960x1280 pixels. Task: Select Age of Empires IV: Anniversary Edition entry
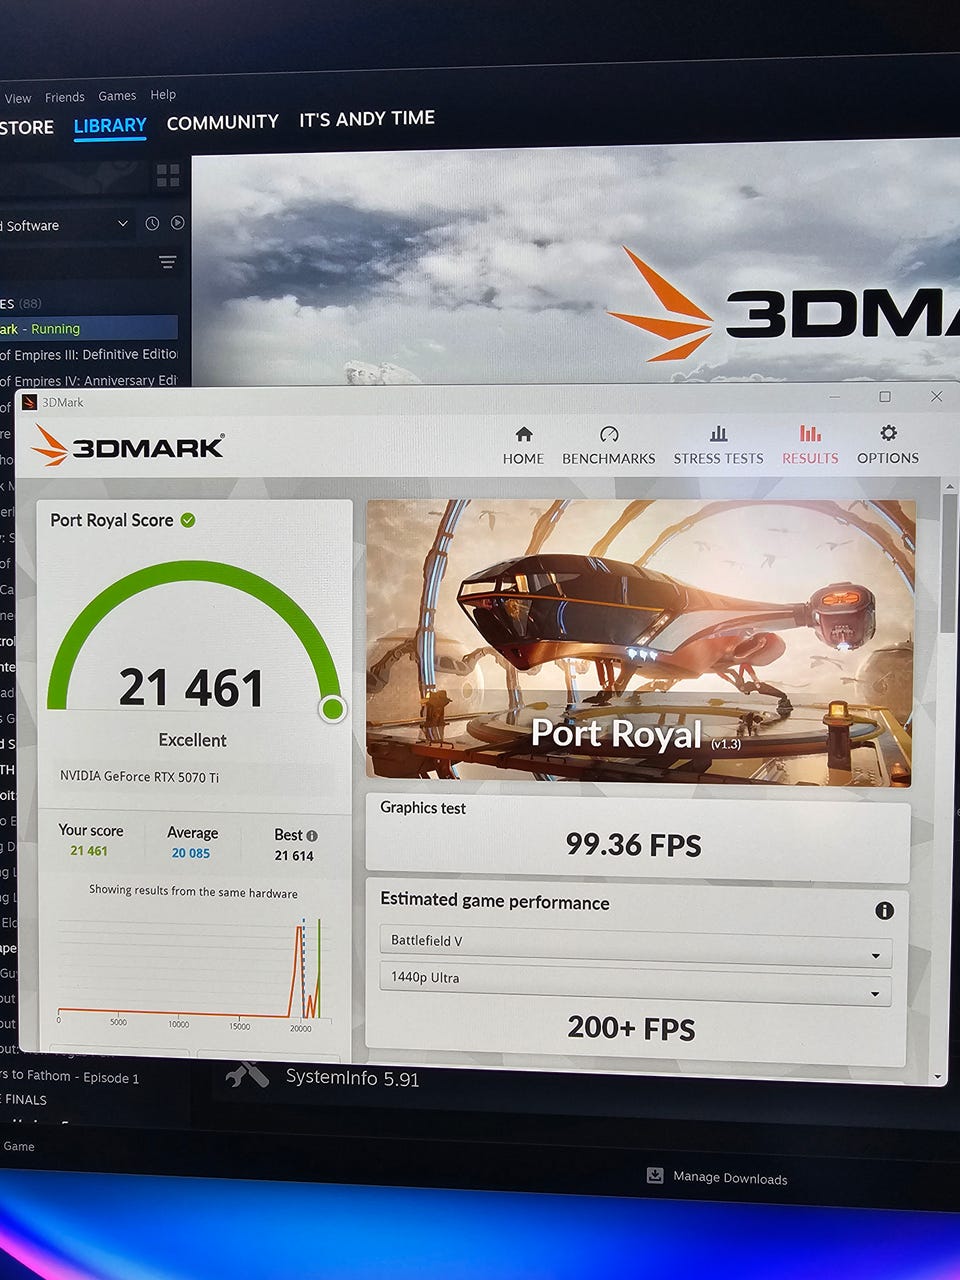point(88,380)
